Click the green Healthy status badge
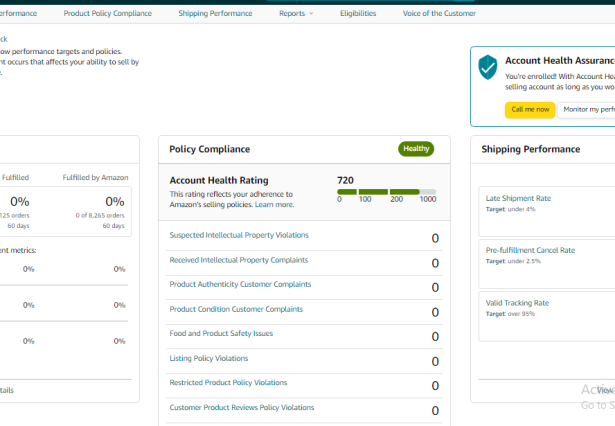The image size is (615, 426). tap(416, 149)
